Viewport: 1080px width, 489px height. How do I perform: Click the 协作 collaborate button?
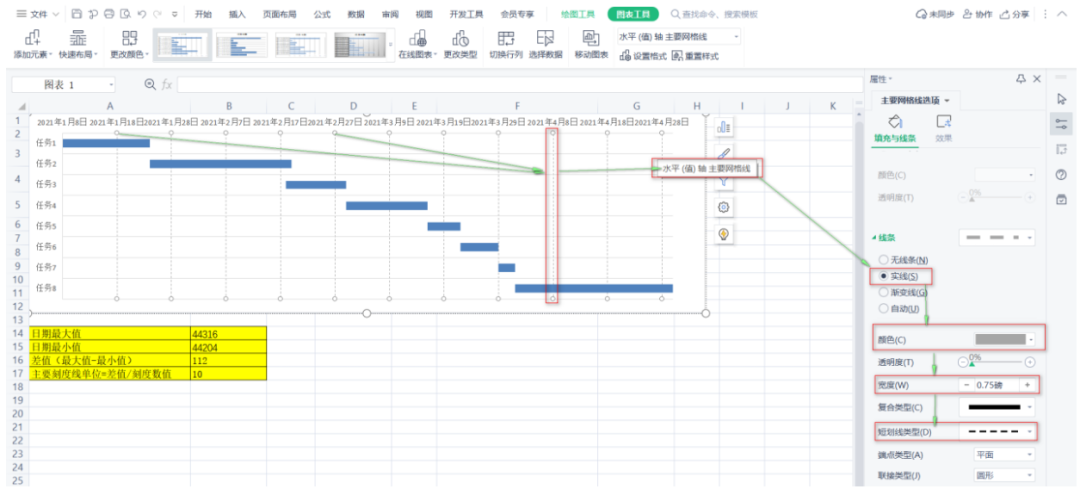click(978, 14)
